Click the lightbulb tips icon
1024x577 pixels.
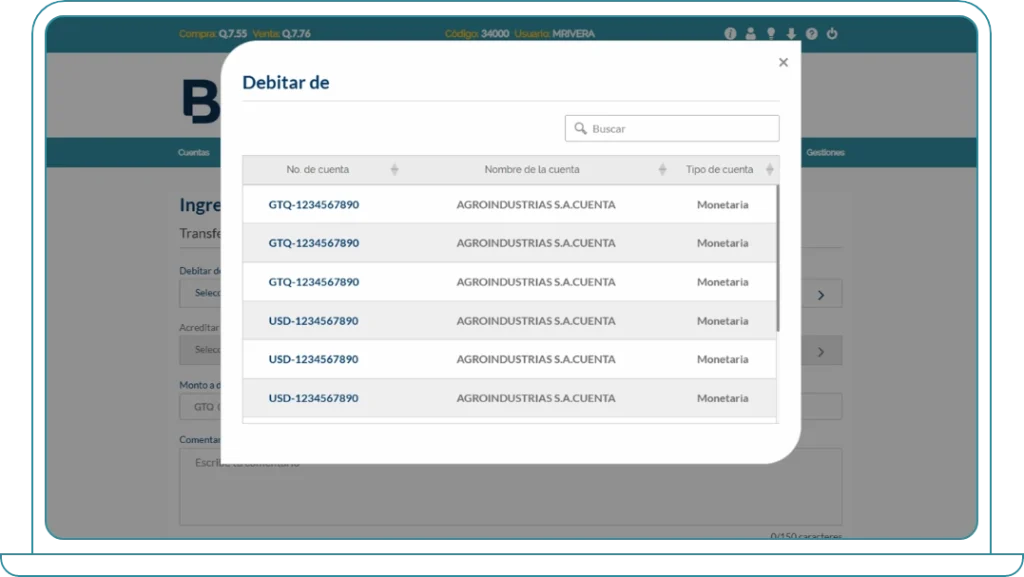(x=771, y=34)
